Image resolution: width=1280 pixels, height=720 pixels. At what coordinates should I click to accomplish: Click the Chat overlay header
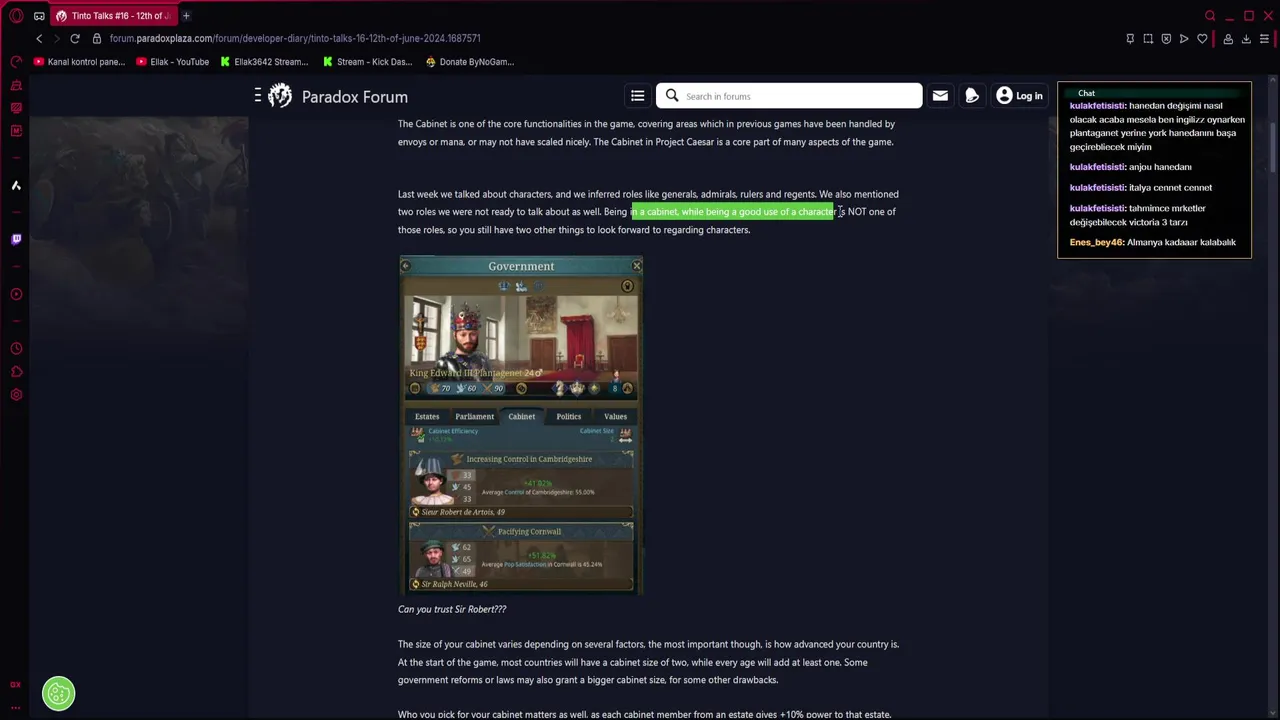1154,93
